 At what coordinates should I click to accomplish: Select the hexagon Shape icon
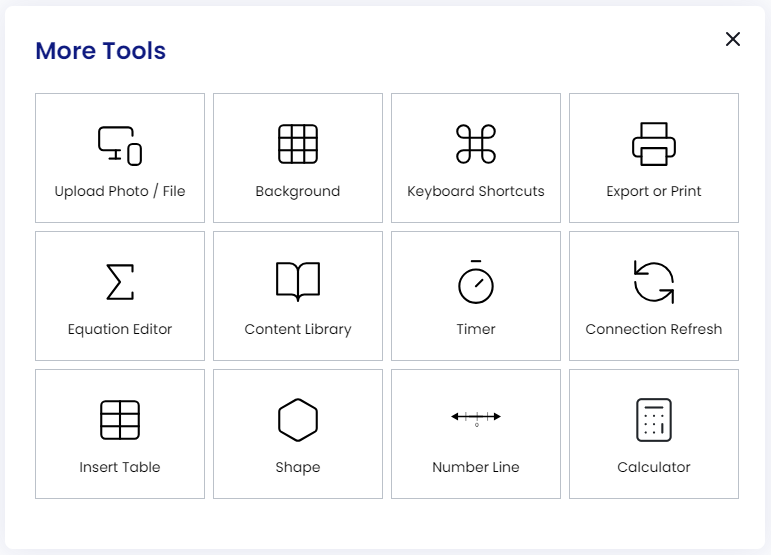(298, 420)
